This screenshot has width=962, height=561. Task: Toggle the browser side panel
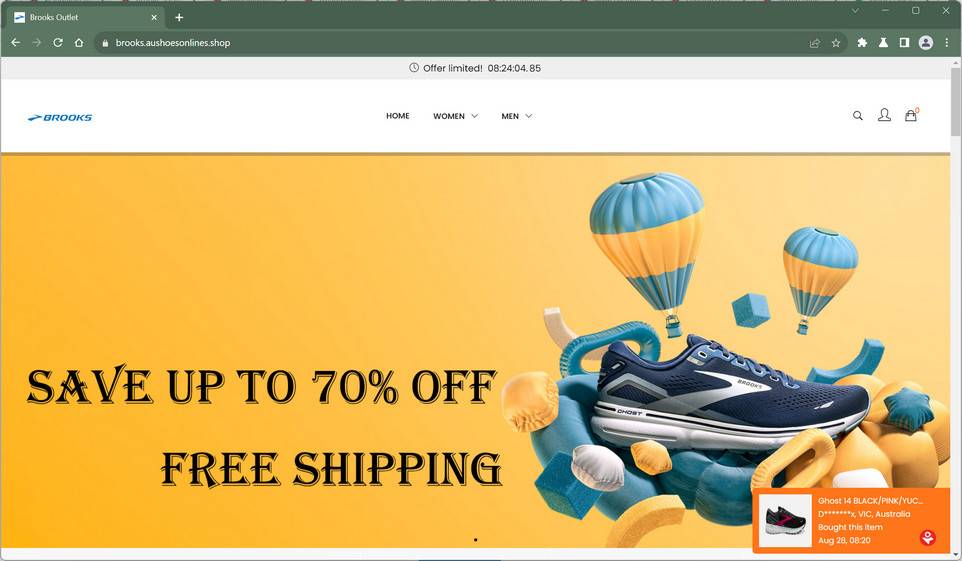click(x=904, y=42)
